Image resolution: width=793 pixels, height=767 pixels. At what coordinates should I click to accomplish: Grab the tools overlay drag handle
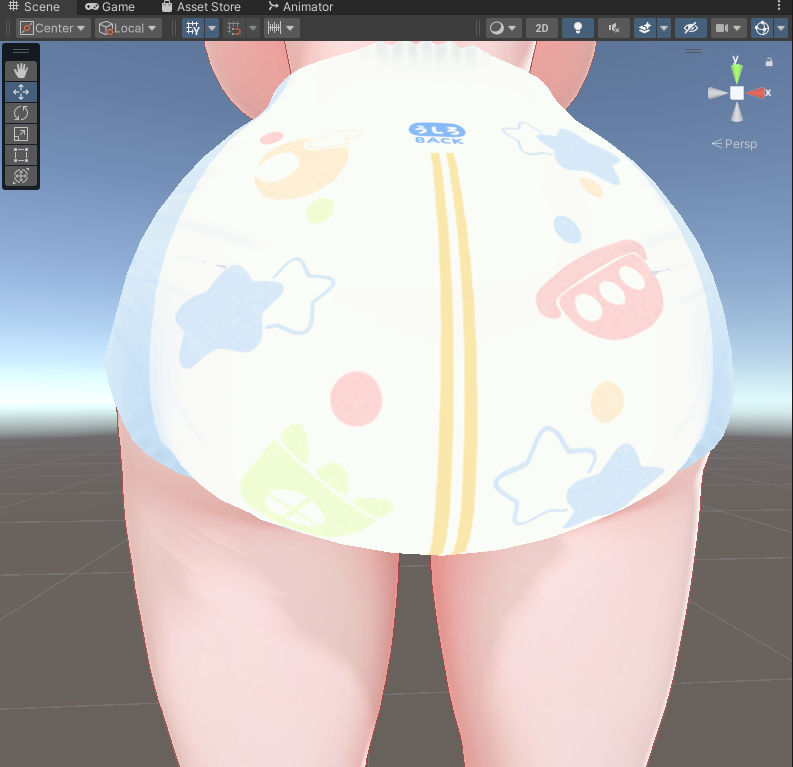click(x=21, y=51)
